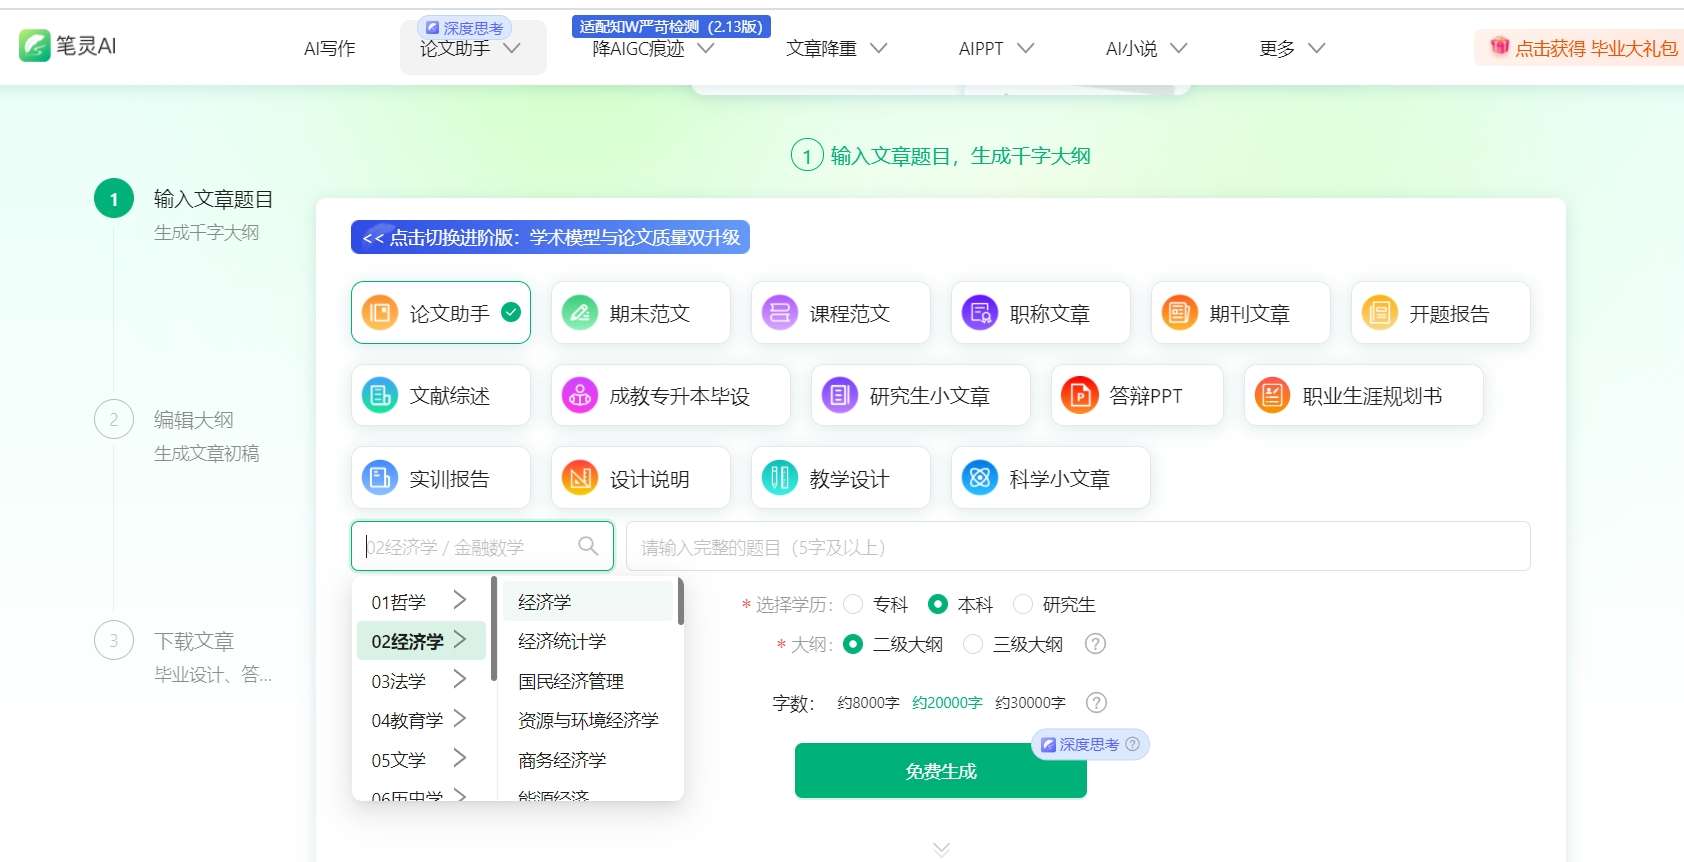1684x862 pixels.
Task: Click the 适配知W严苛检测 badge
Action: [x=671, y=26]
